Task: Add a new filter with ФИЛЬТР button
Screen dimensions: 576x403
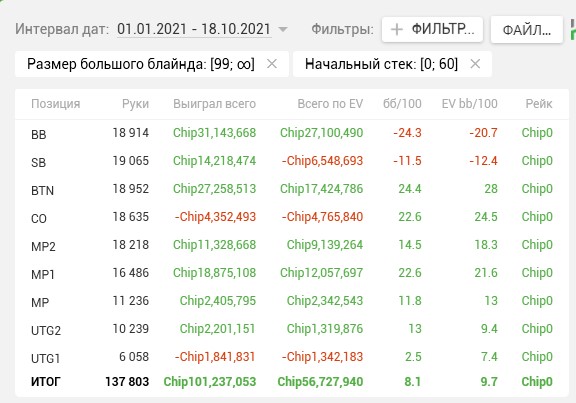Action: coord(432,29)
